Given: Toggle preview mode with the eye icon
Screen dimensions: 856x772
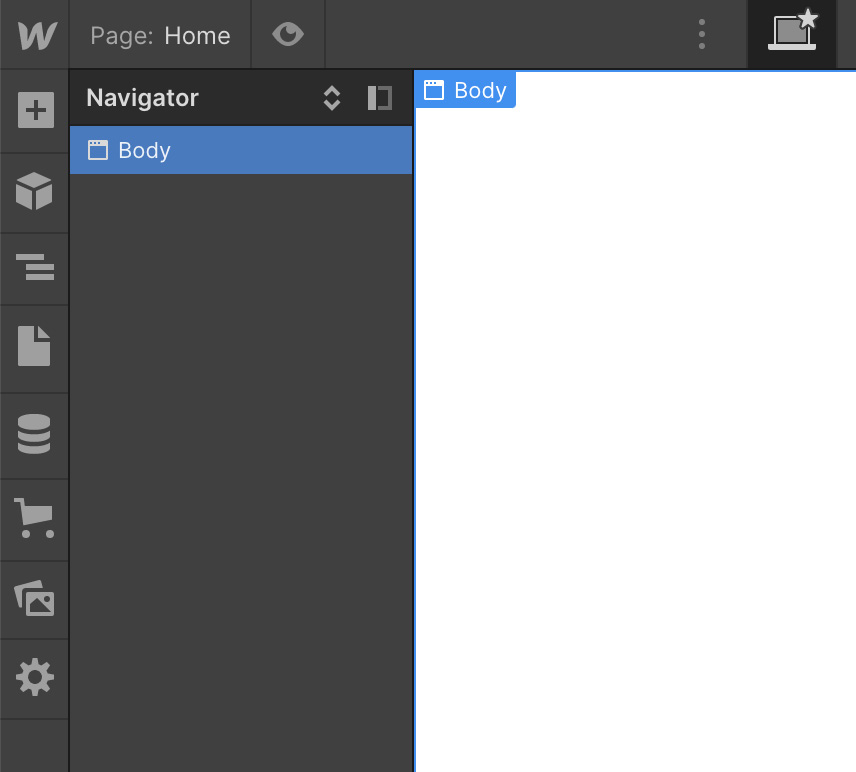Looking at the screenshot, I should click(288, 36).
